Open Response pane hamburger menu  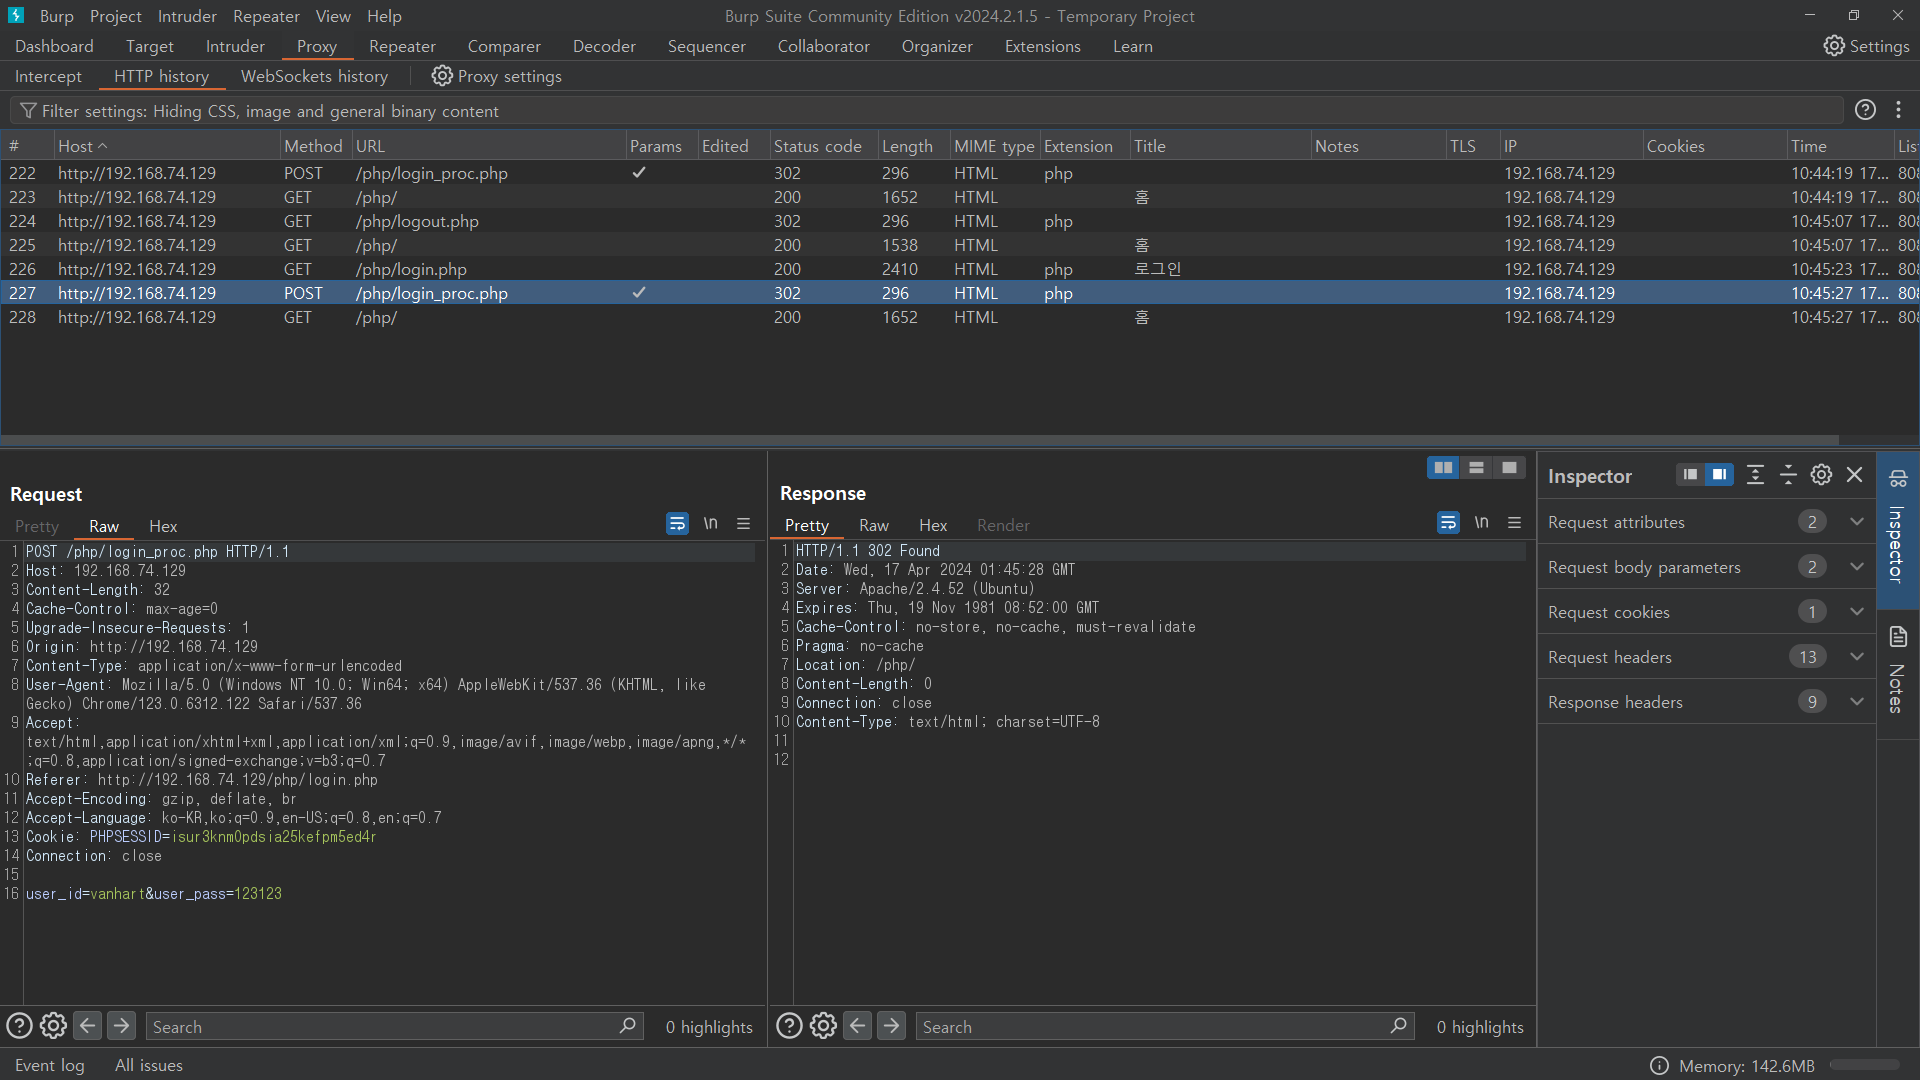click(x=1514, y=522)
